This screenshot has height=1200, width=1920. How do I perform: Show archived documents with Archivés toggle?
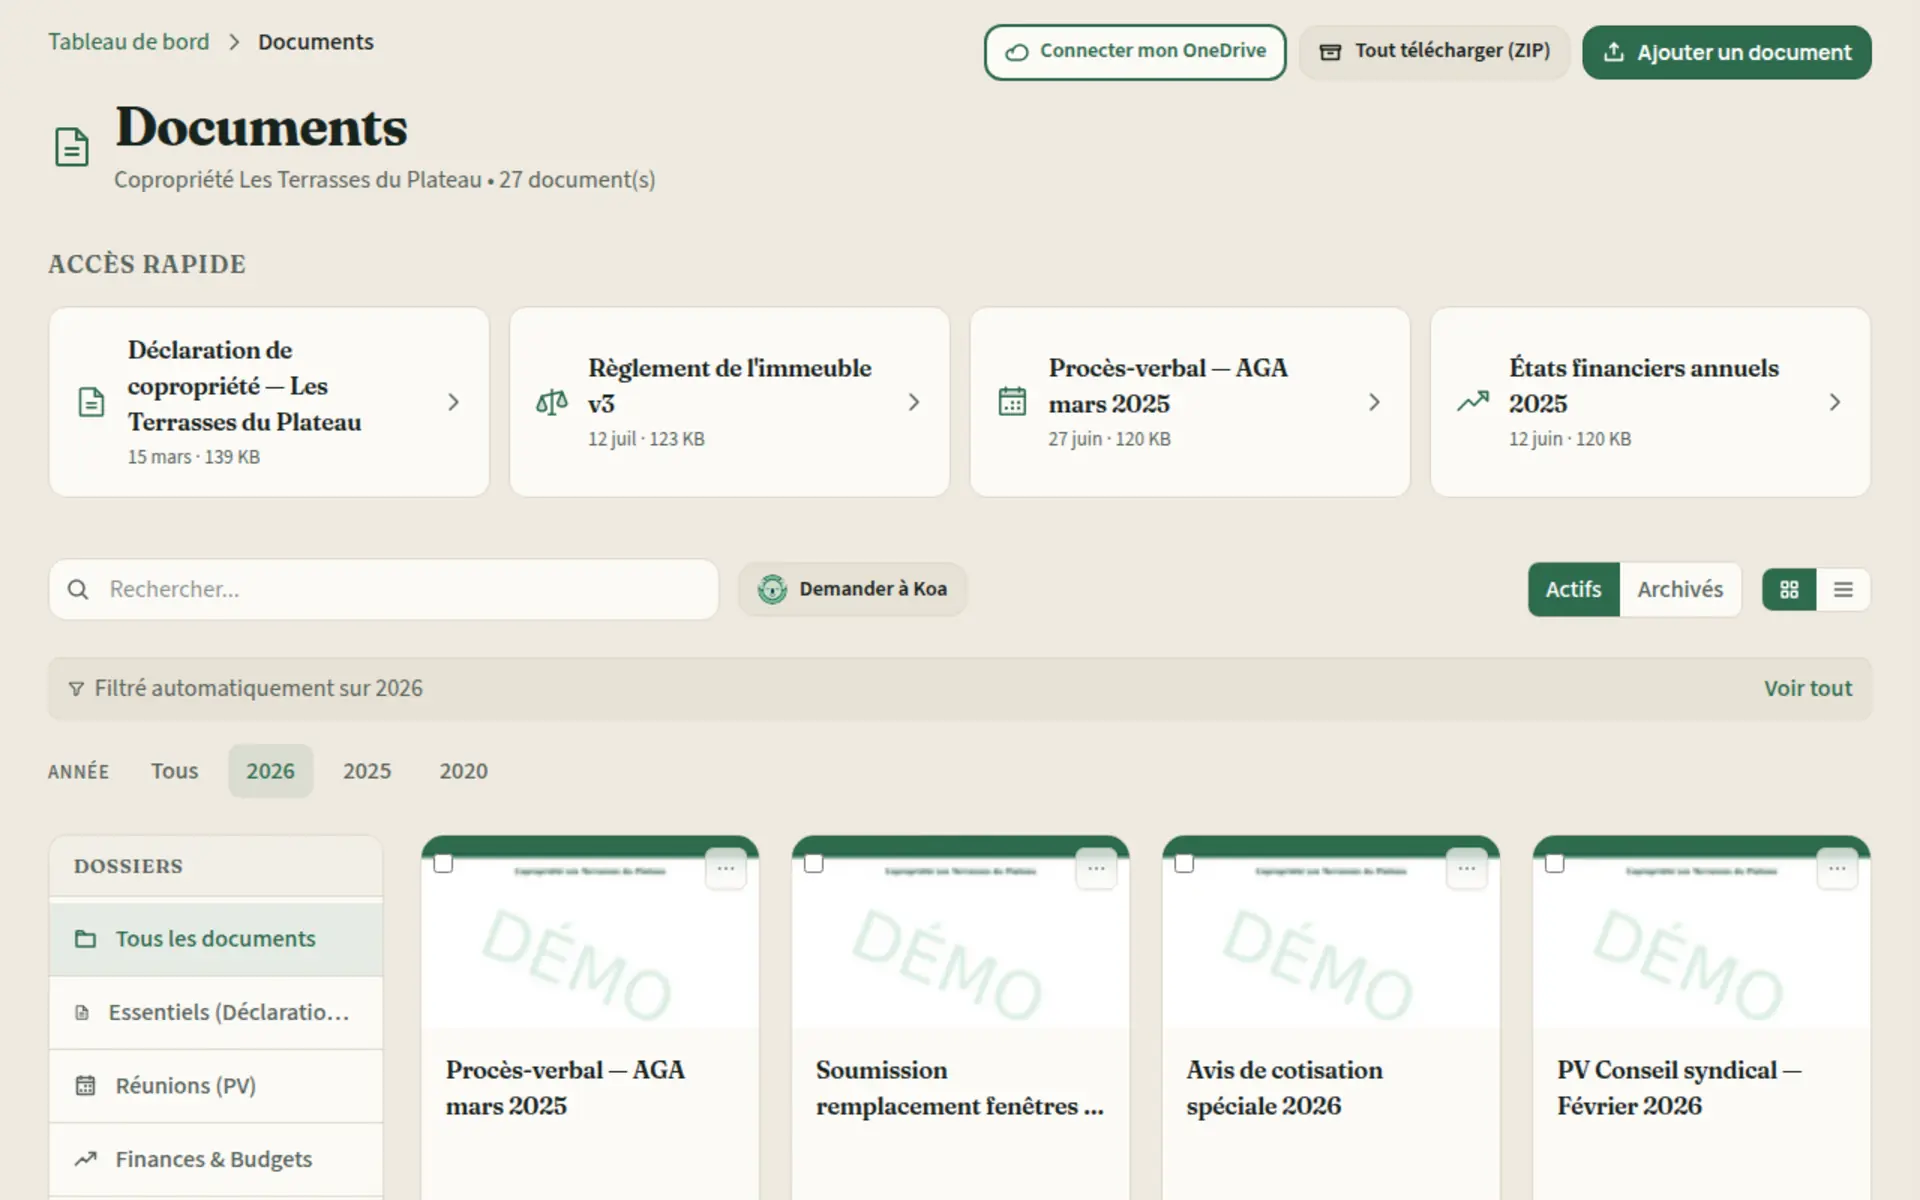(x=1680, y=590)
